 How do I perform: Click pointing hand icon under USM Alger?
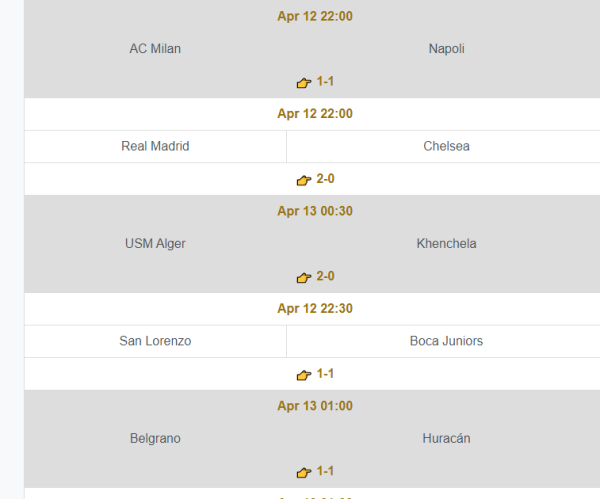pos(304,277)
